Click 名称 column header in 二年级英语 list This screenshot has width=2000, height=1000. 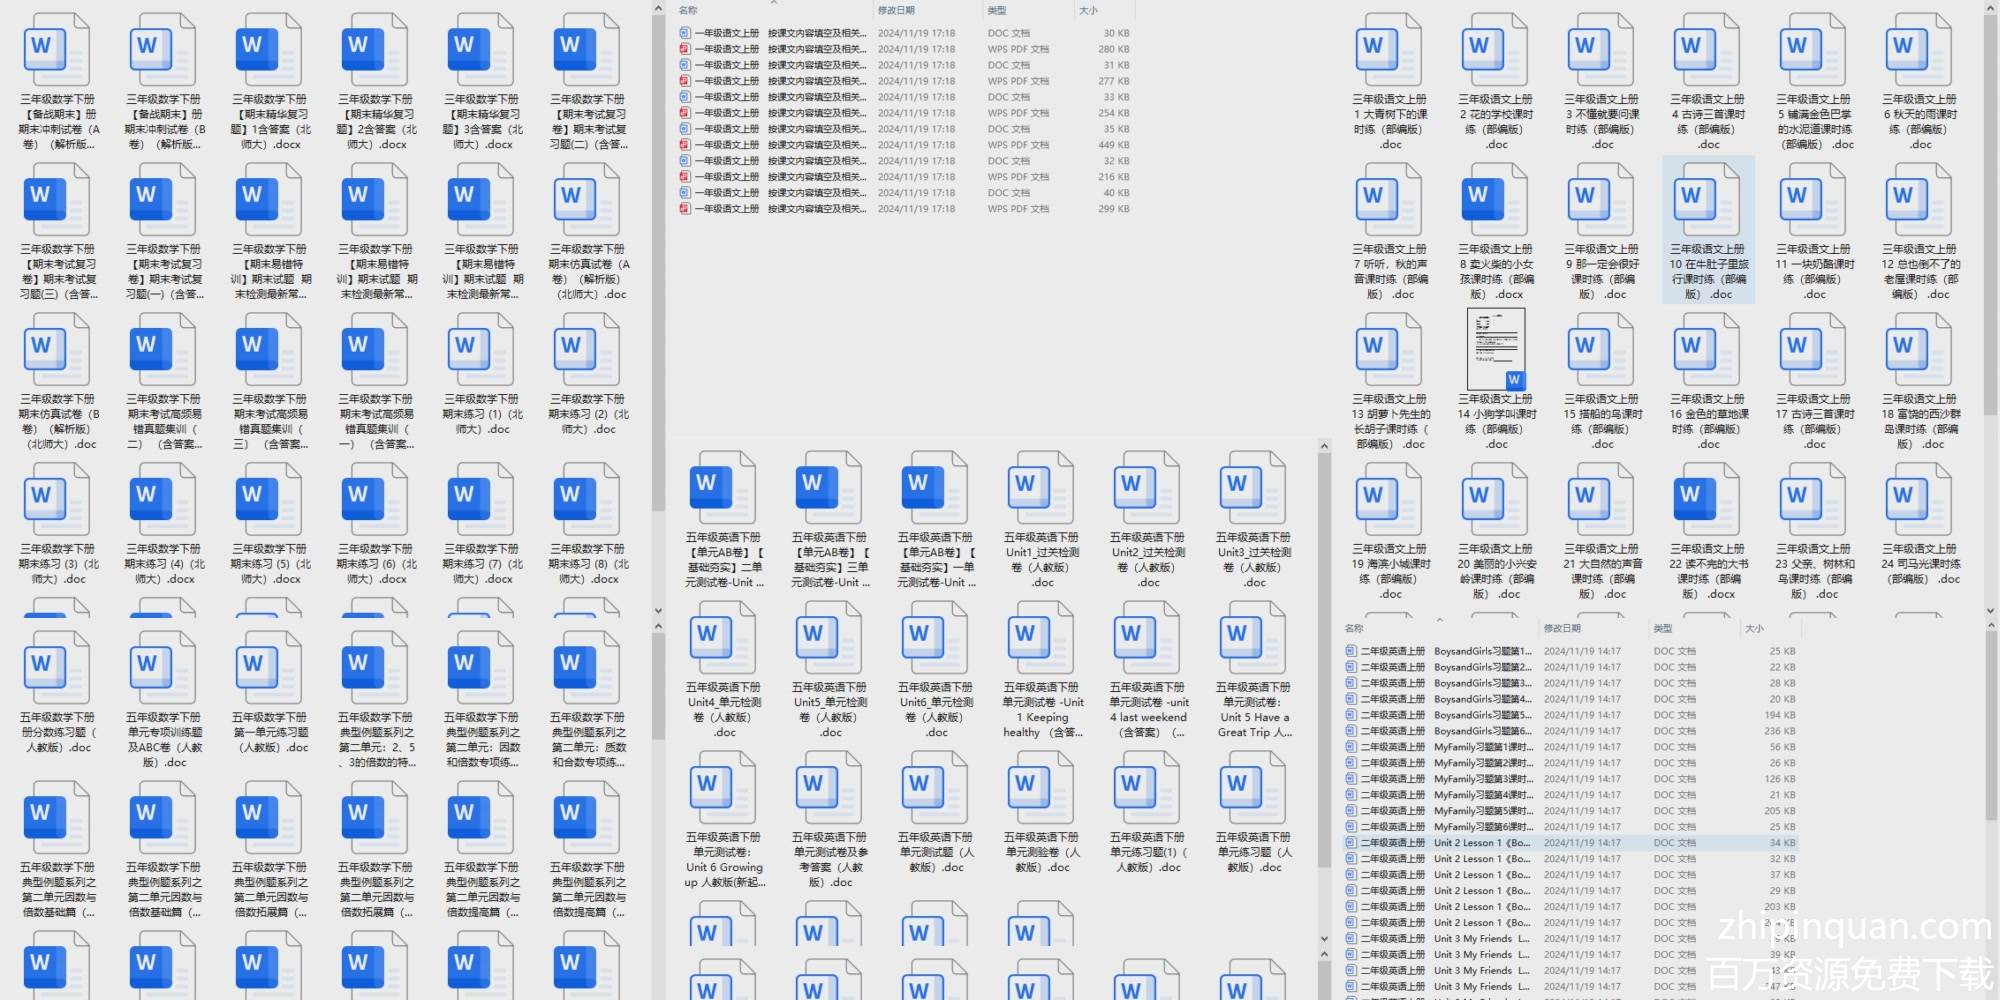tap(1354, 628)
